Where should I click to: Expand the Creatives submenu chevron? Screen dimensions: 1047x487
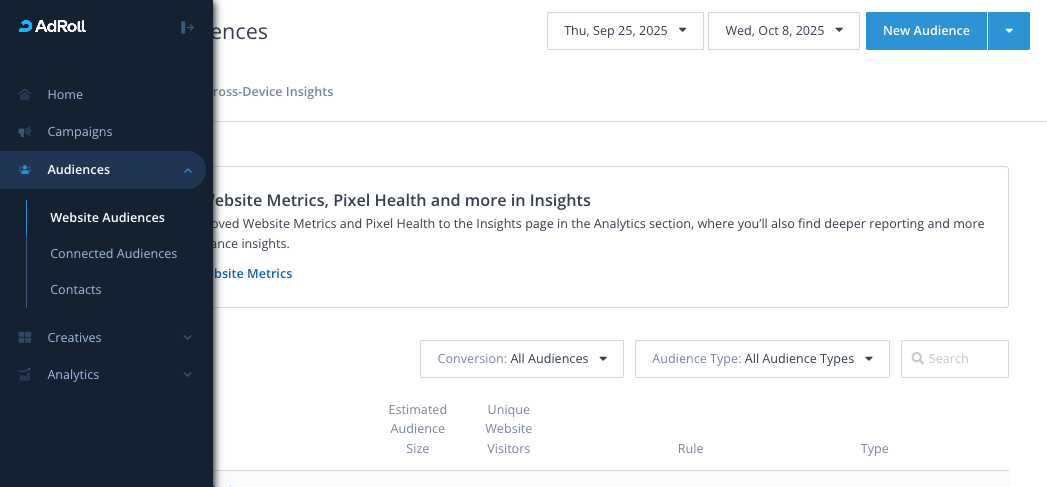(187, 338)
